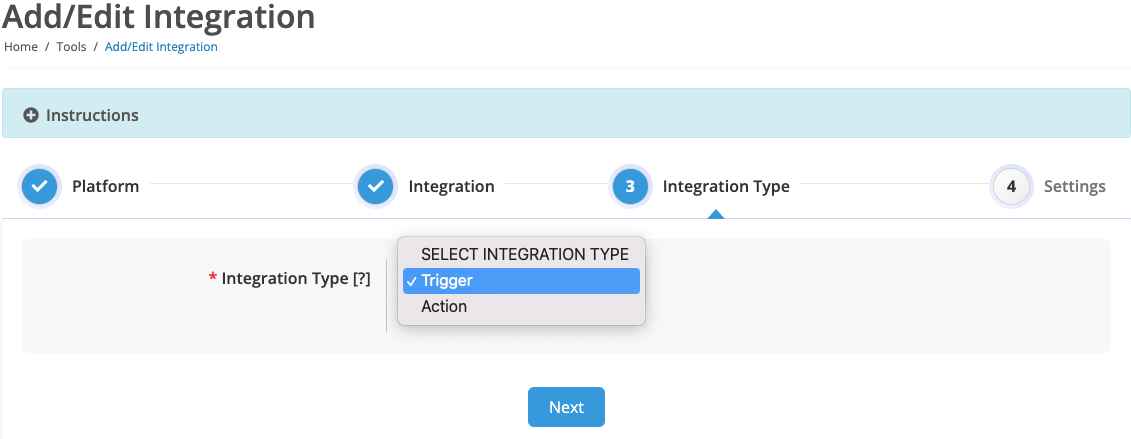
Task: Click the Platform step checkmark circle
Action: click(x=39, y=187)
